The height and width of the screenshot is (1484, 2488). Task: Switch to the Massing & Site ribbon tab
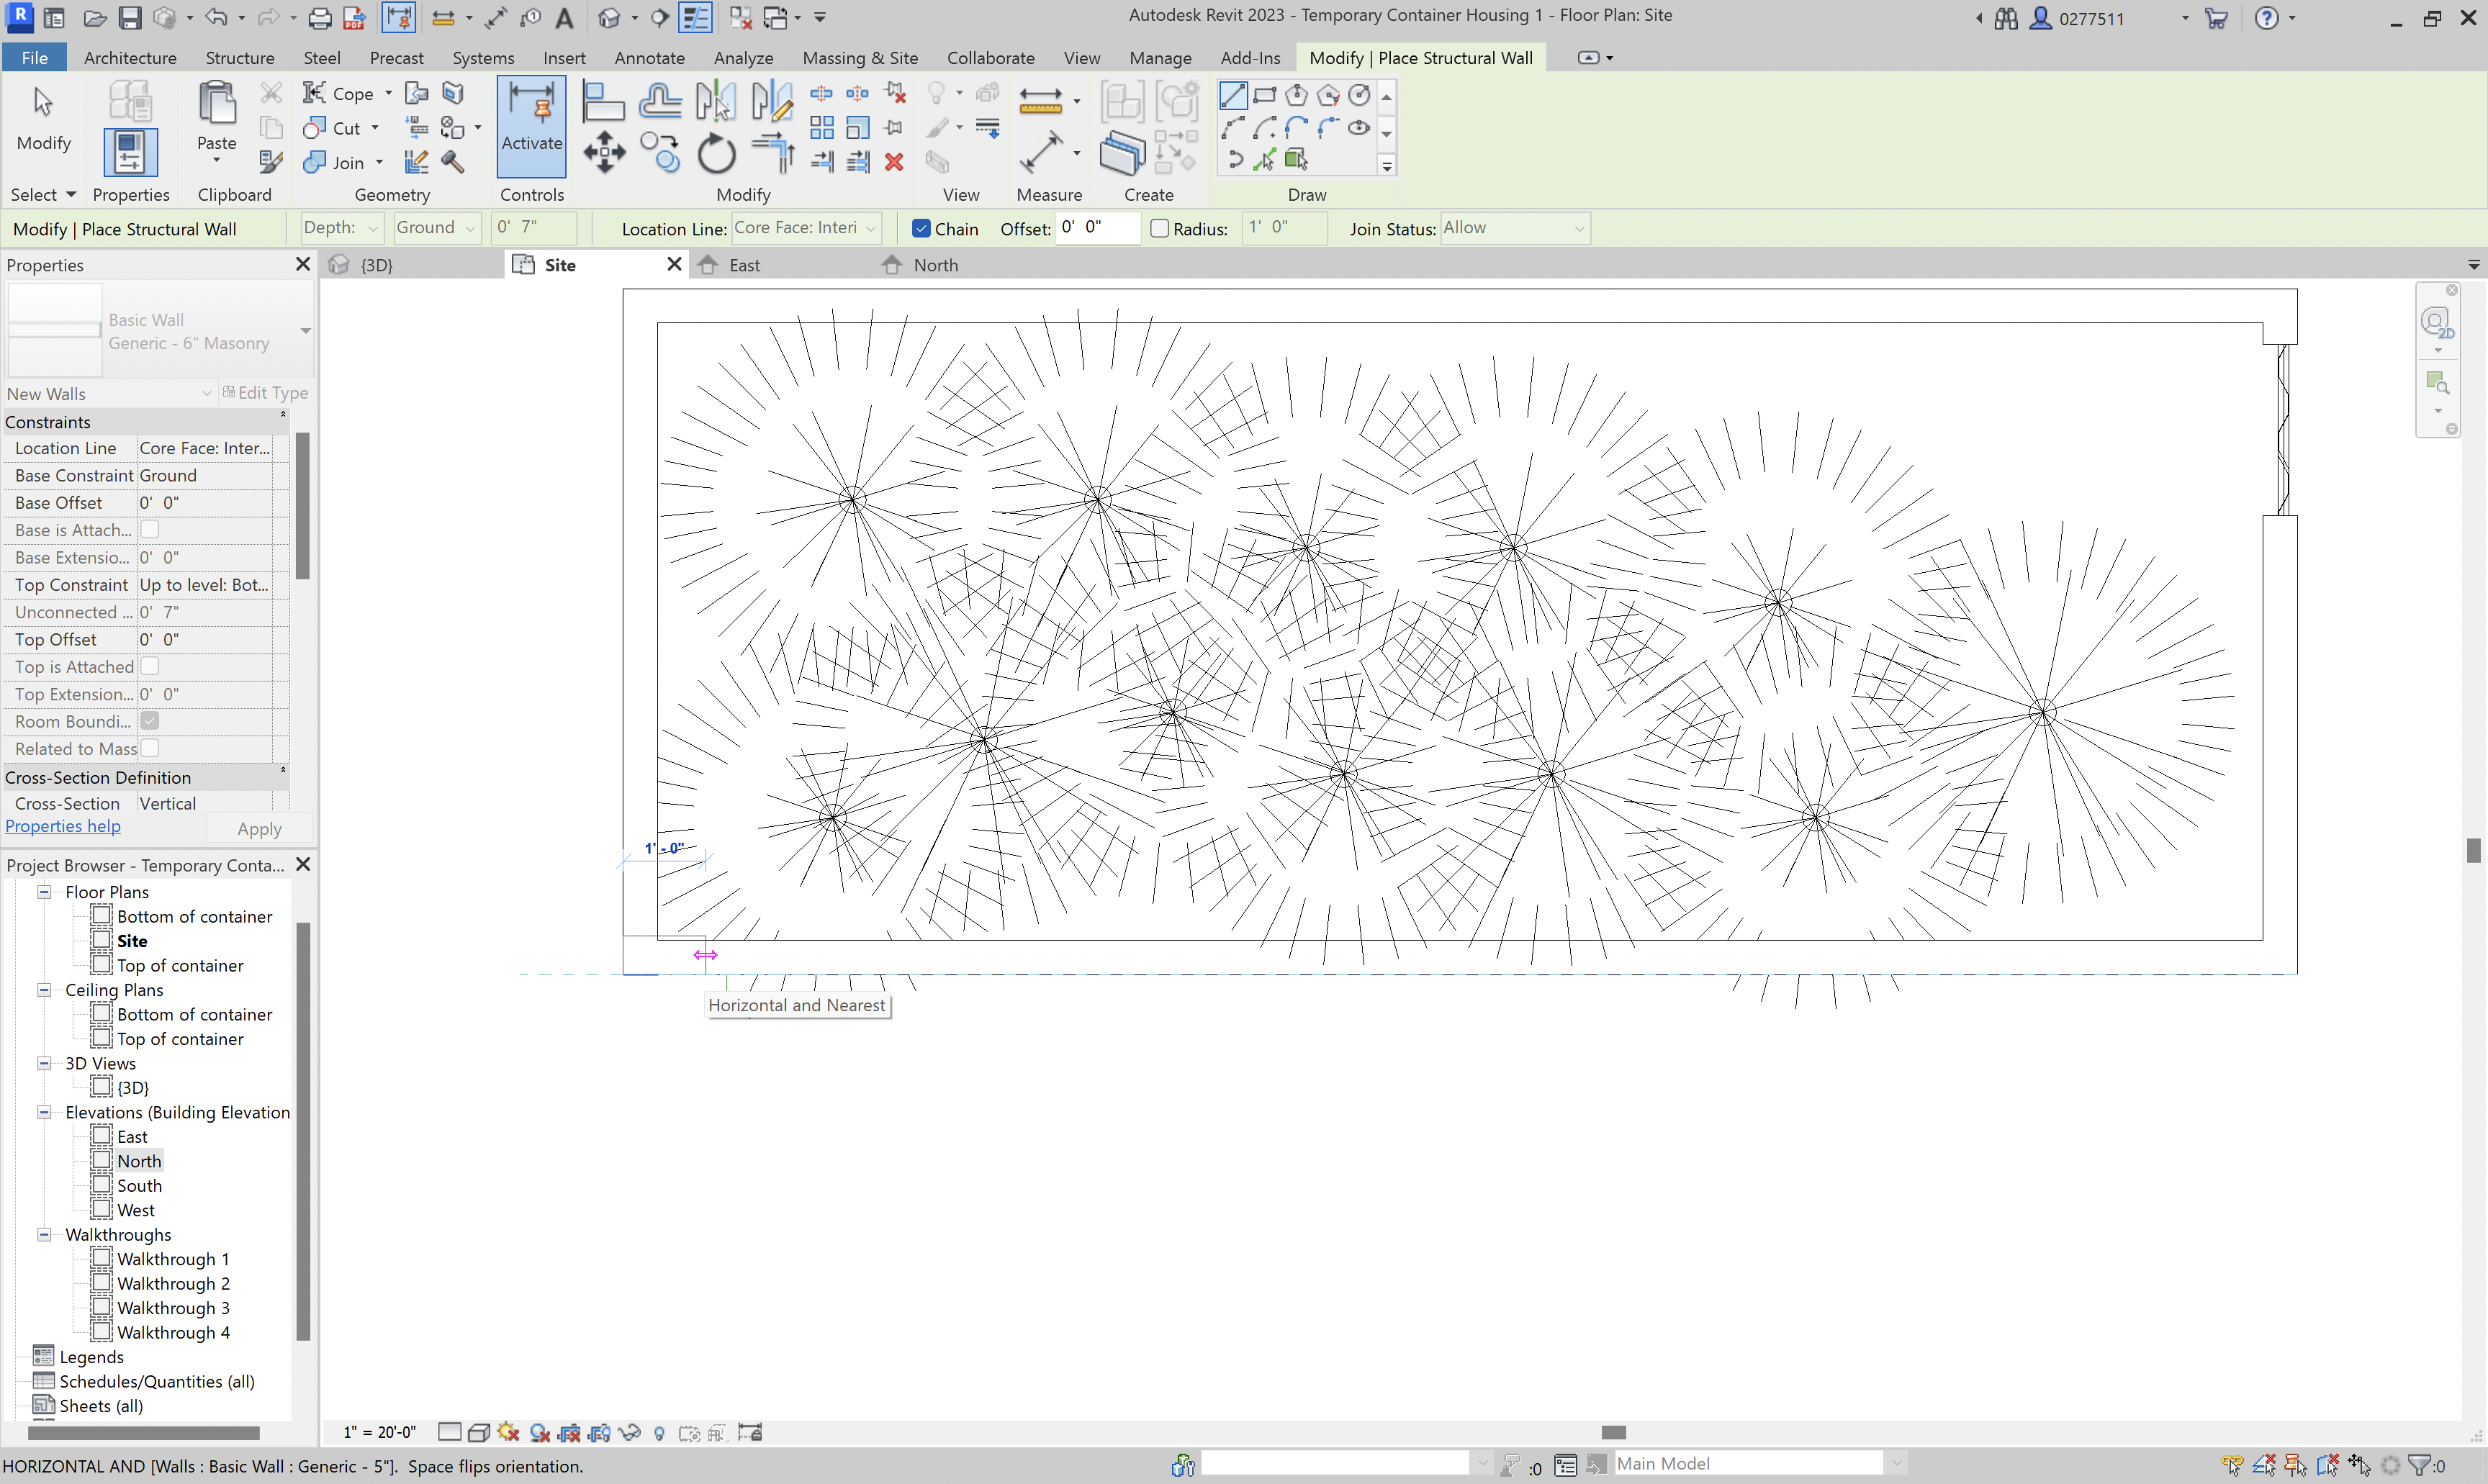coord(860,57)
